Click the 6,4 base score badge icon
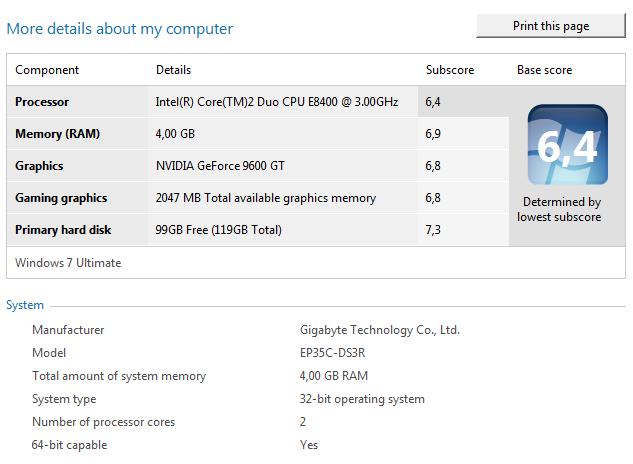The height and width of the screenshot is (464, 633). pyautogui.click(x=568, y=145)
